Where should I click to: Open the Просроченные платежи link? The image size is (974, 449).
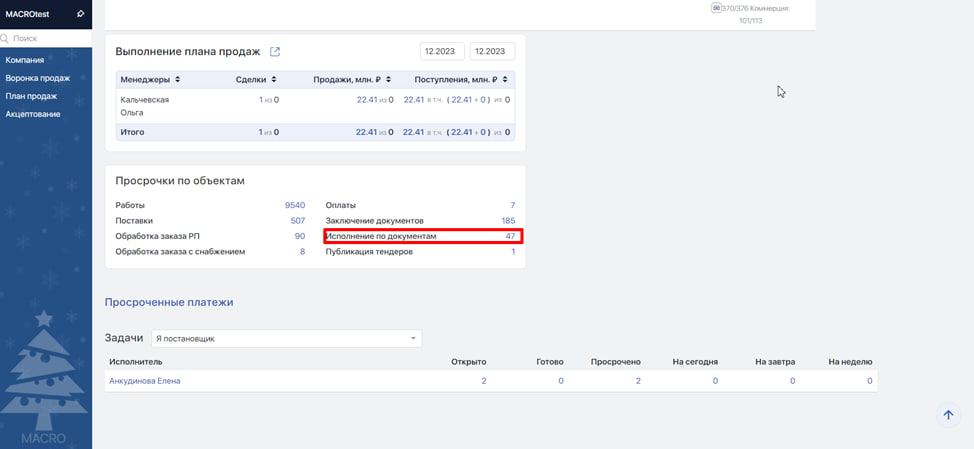168,301
